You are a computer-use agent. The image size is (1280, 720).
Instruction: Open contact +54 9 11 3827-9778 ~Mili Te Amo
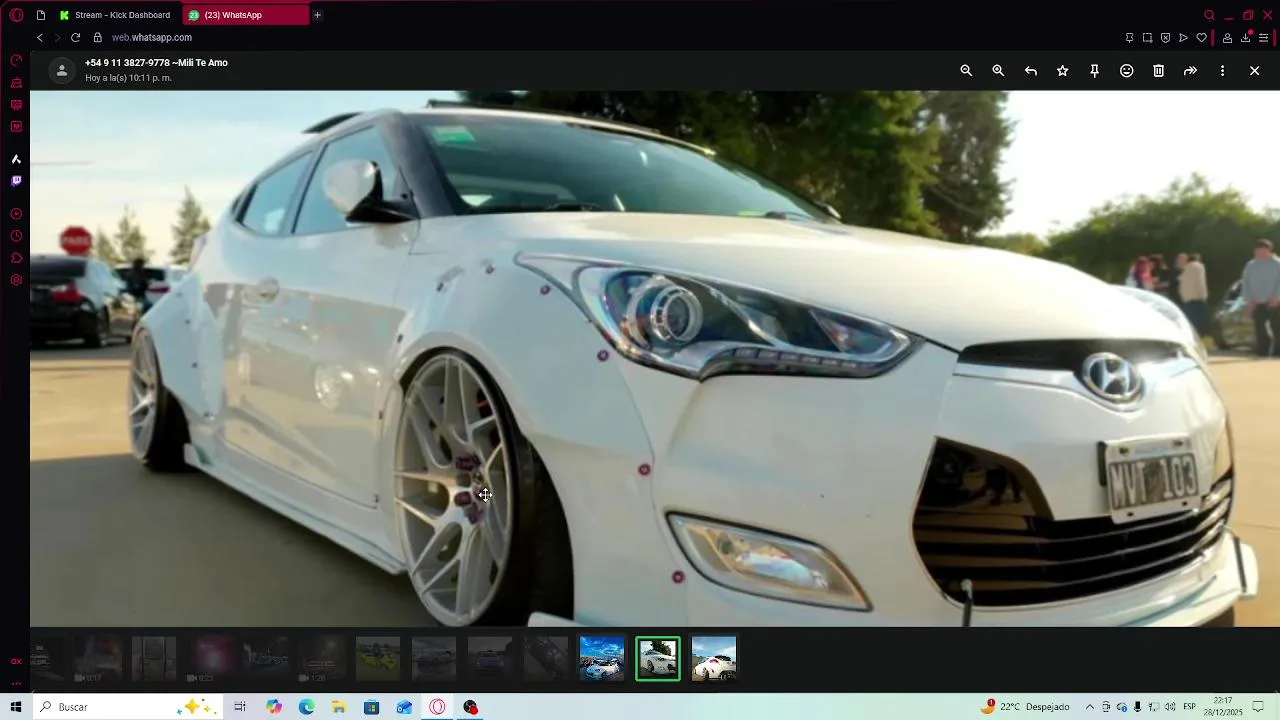156,63
